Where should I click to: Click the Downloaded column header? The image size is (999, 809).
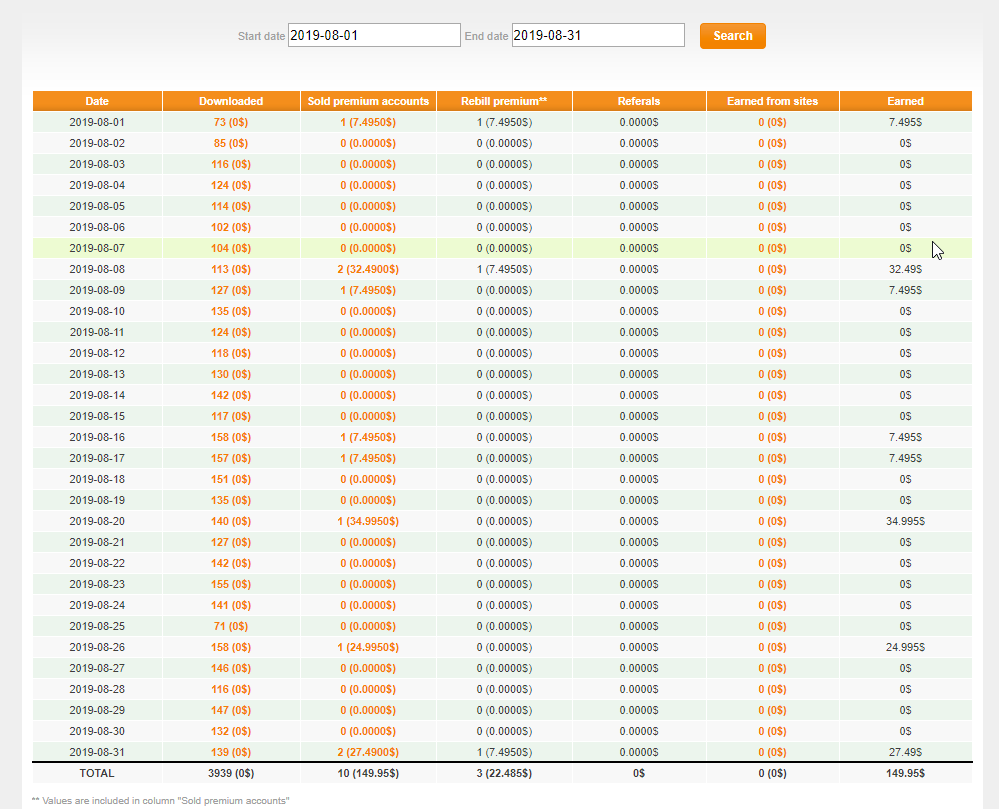231,101
